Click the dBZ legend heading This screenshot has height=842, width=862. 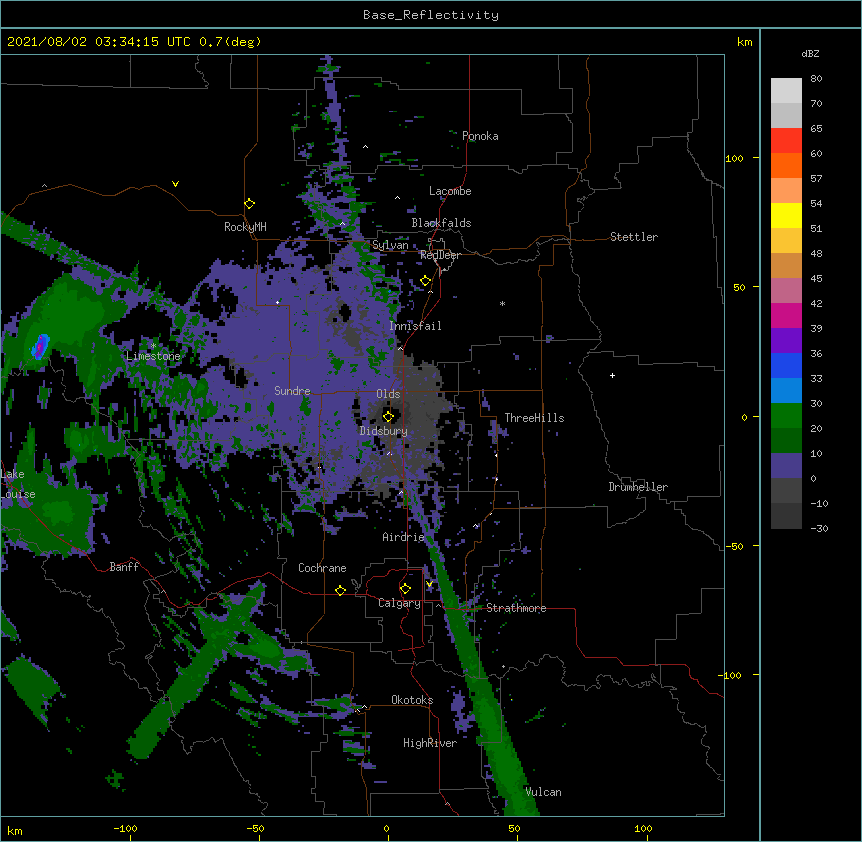pos(810,53)
